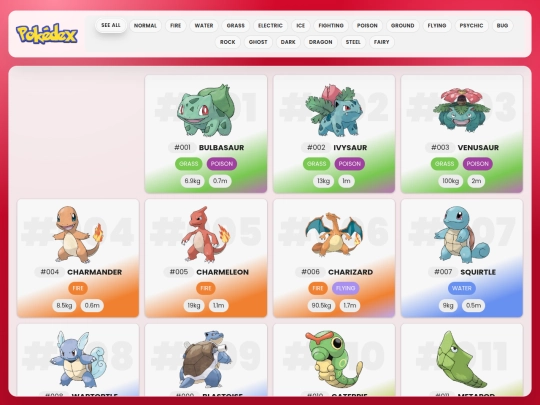The width and height of the screenshot is (540, 405).
Task: Click Charmeleon's Fire type badge
Action: pos(206,288)
